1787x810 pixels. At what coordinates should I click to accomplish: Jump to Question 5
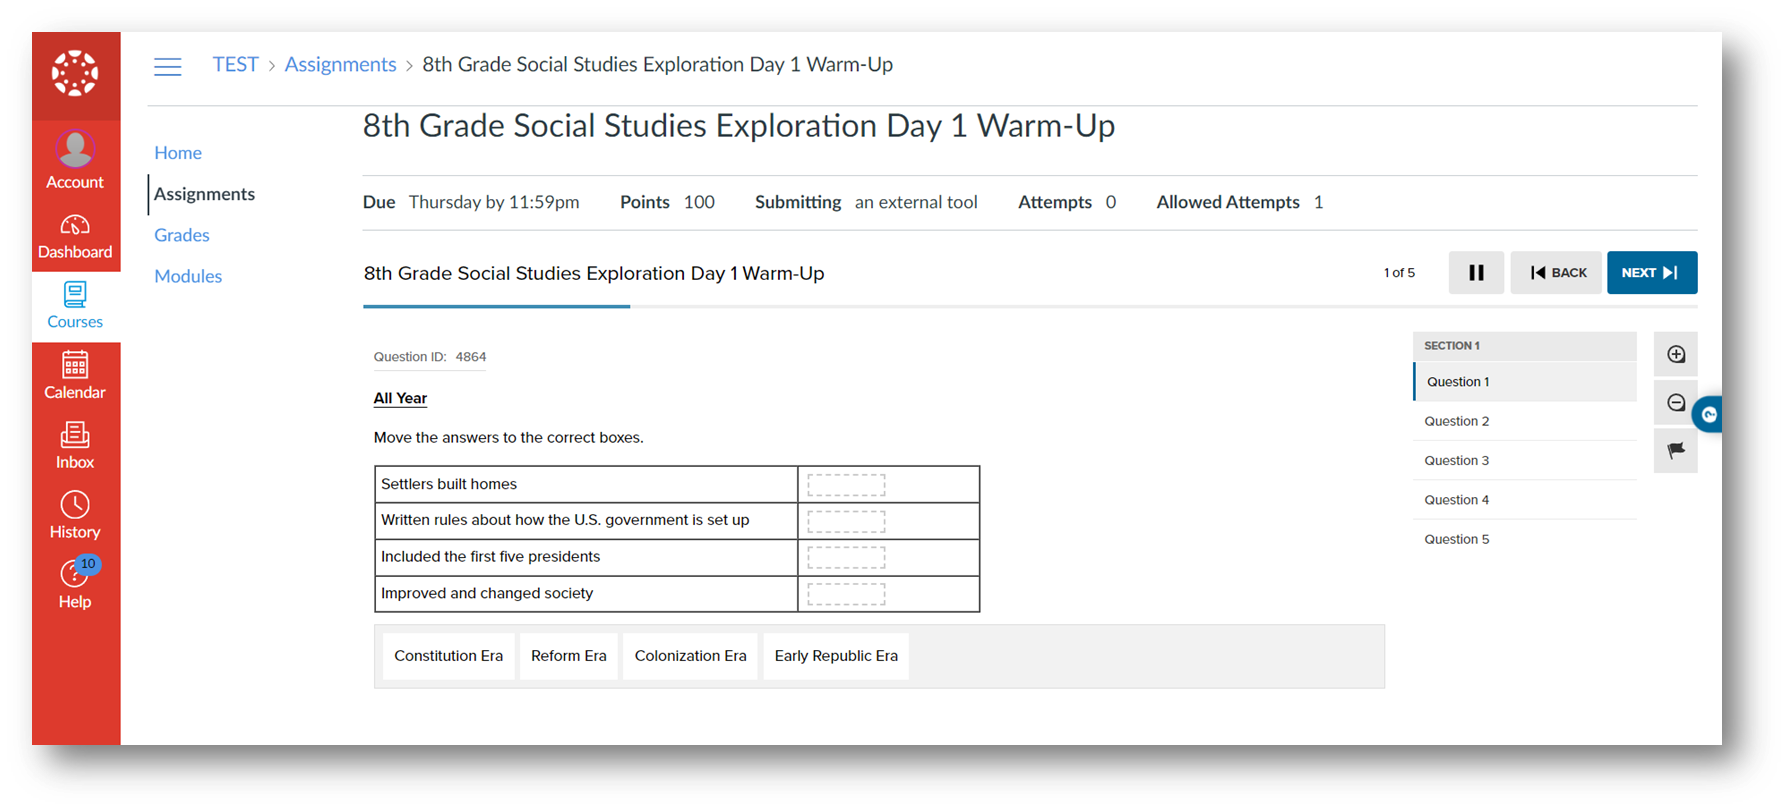pyautogui.click(x=1525, y=539)
